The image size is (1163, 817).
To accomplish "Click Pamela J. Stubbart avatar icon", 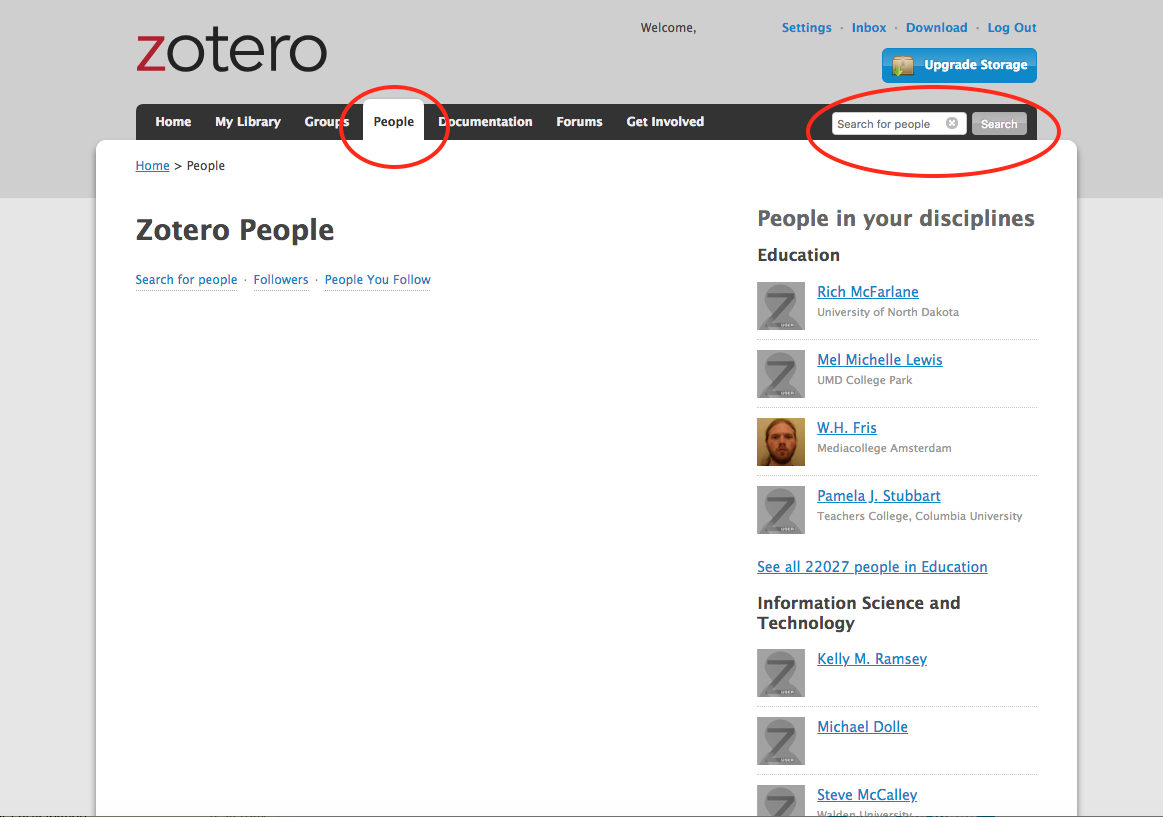I will click(780, 510).
